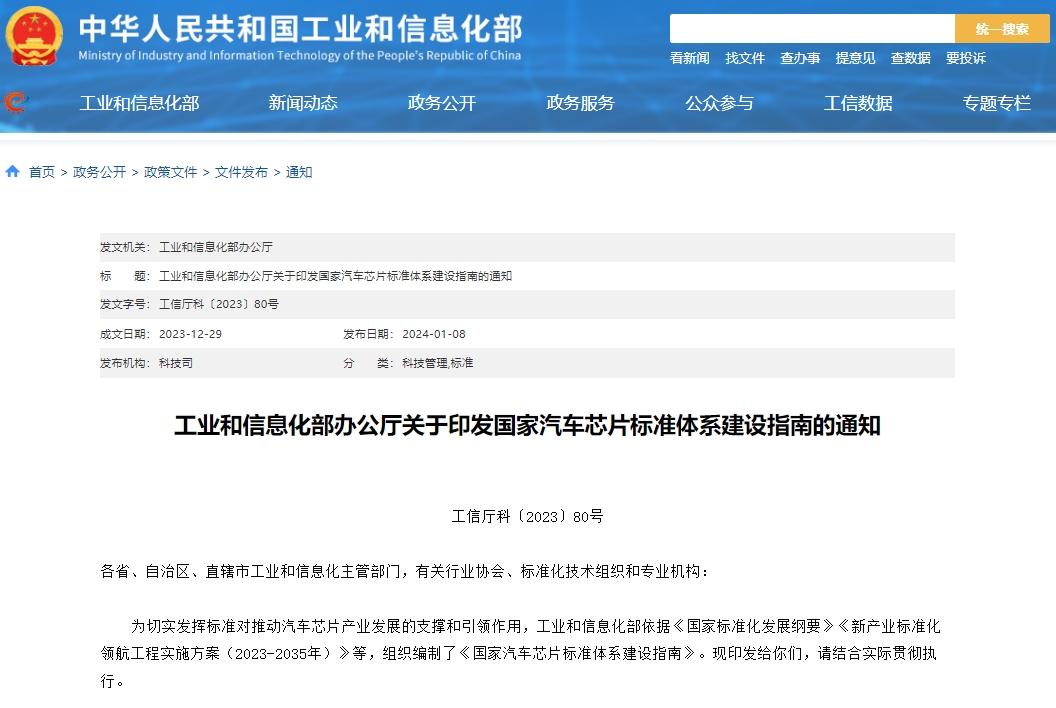Click the 查办事 quick link
Viewport: 1056px width, 708px height.
pyautogui.click(x=800, y=58)
